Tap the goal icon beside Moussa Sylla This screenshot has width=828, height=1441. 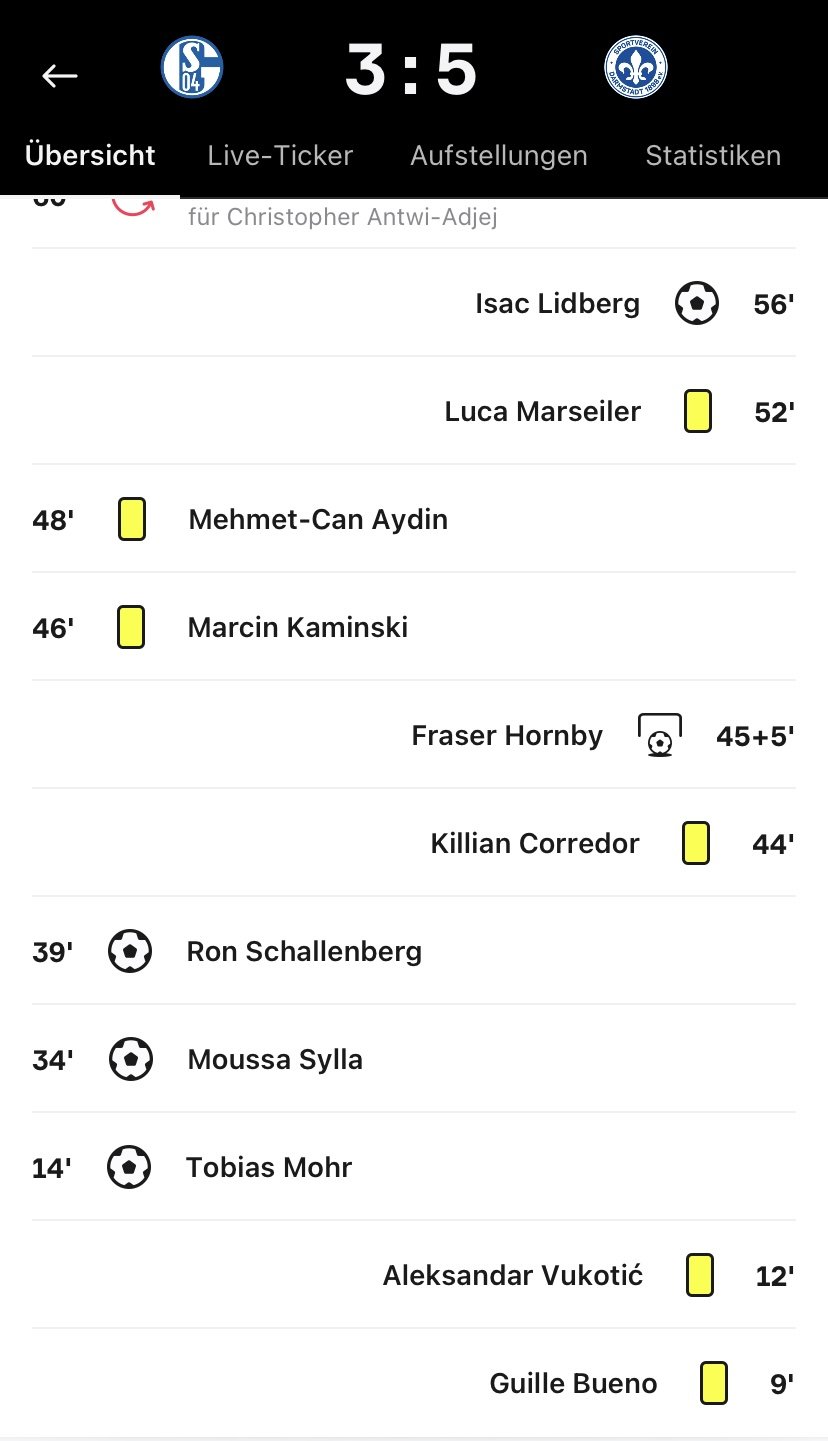(130, 1059)
